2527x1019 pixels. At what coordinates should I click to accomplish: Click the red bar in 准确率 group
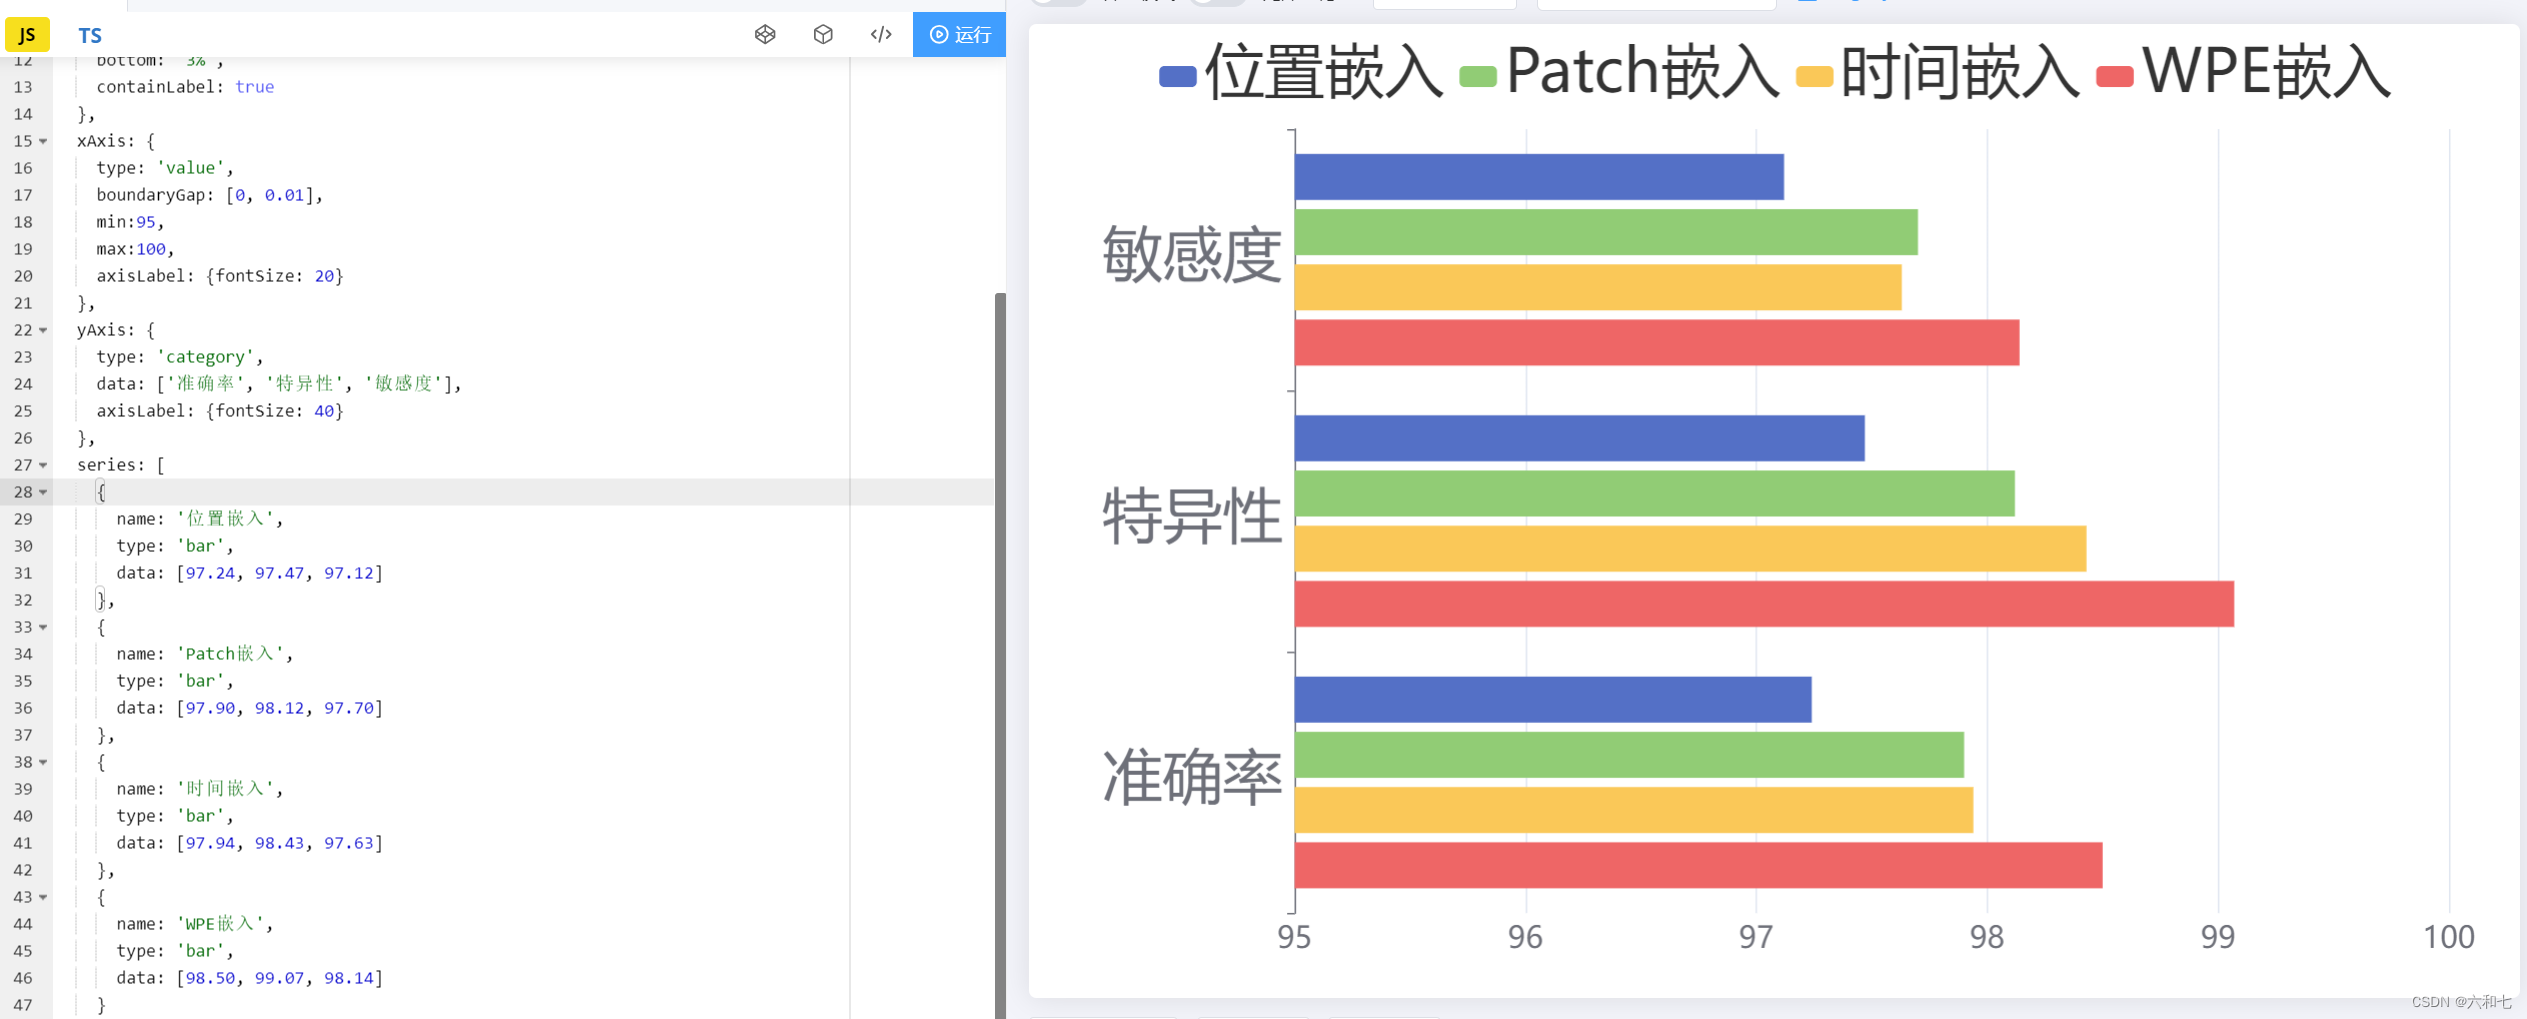point(1698,865)
